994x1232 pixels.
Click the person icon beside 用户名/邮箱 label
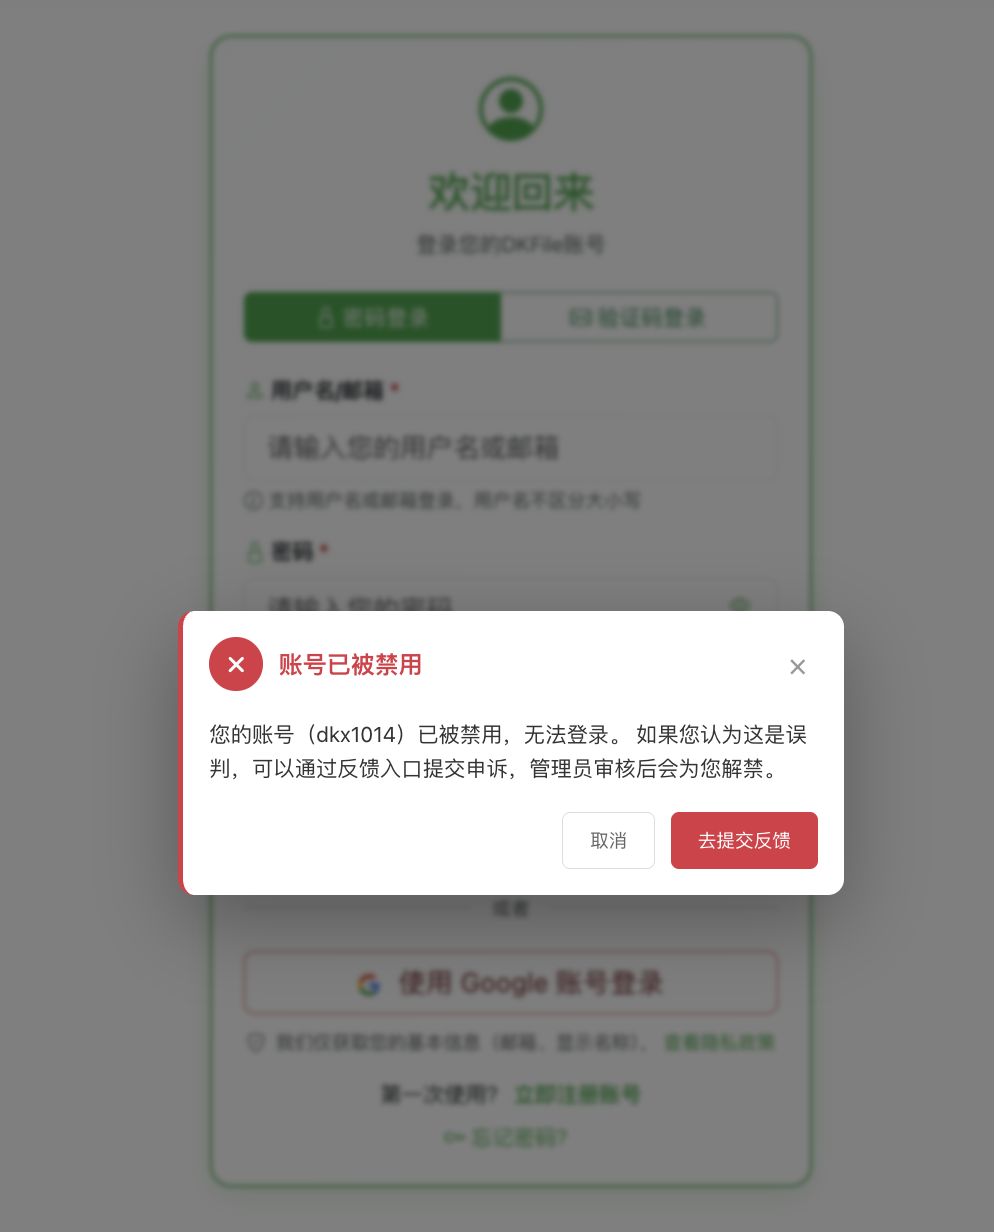[x=254, y=390]
